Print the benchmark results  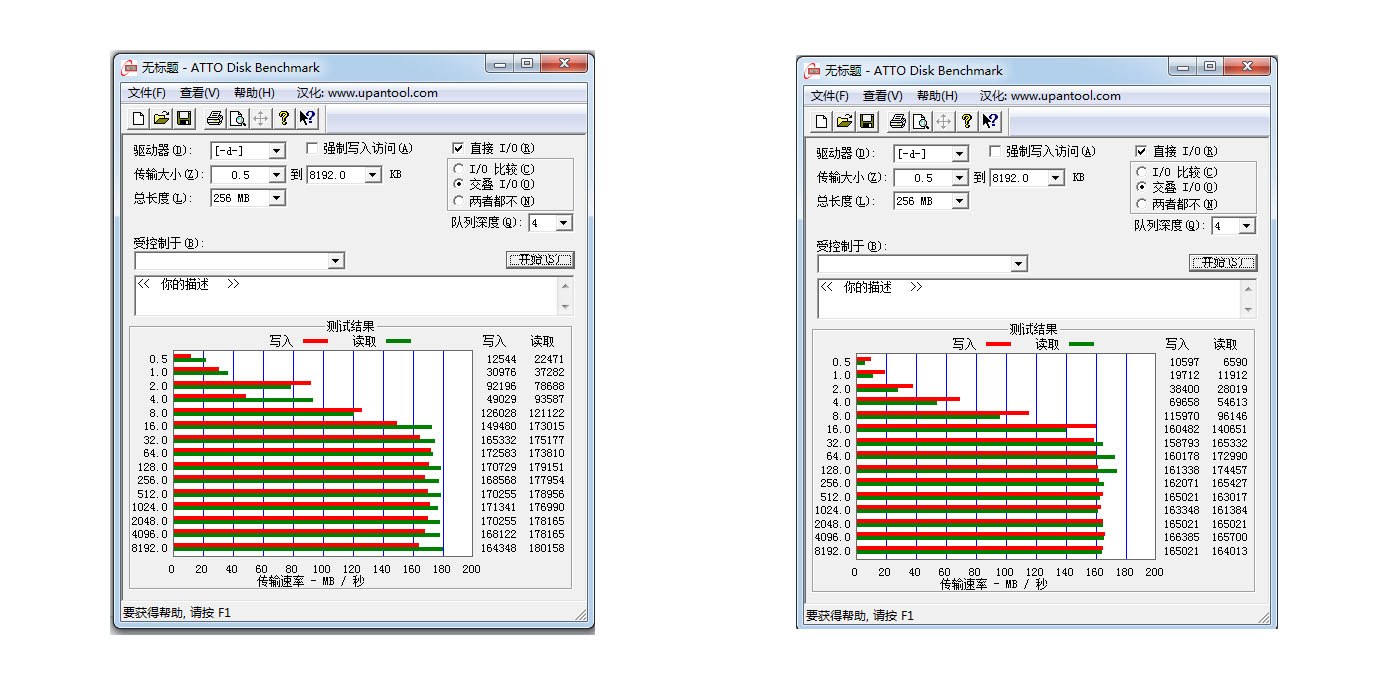(213, 118)
